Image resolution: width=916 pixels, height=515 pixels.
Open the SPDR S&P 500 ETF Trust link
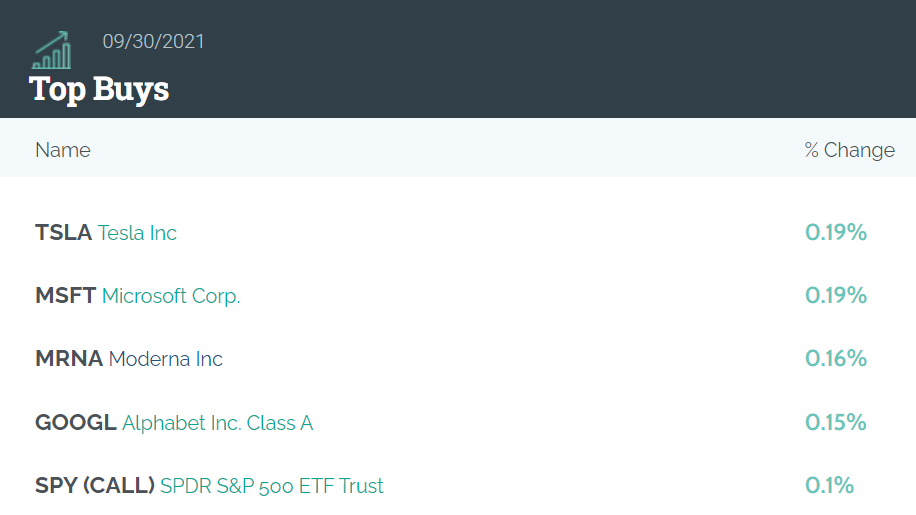(x=272, y=486)
